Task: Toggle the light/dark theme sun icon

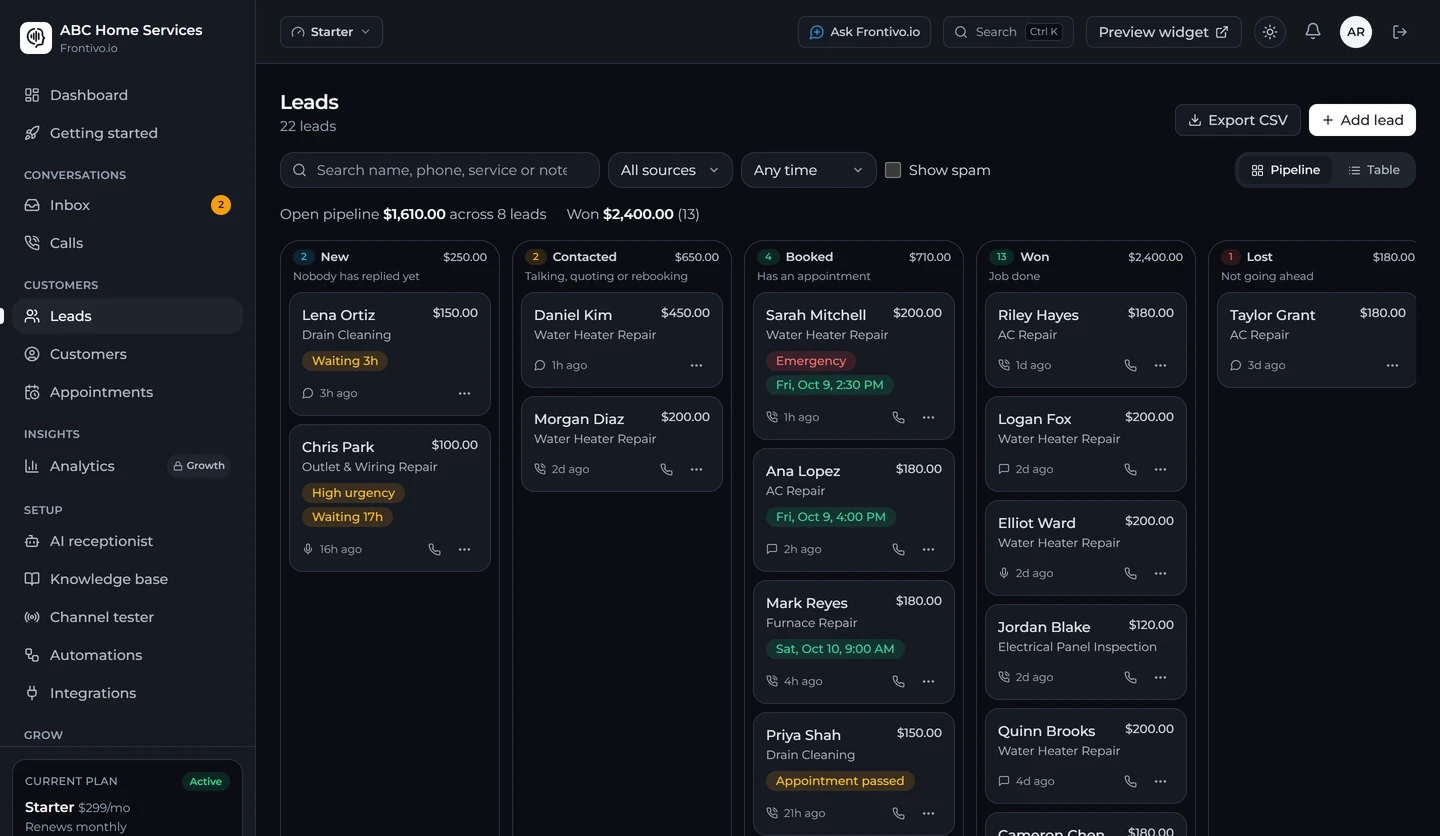Action: pos(1270,32)
